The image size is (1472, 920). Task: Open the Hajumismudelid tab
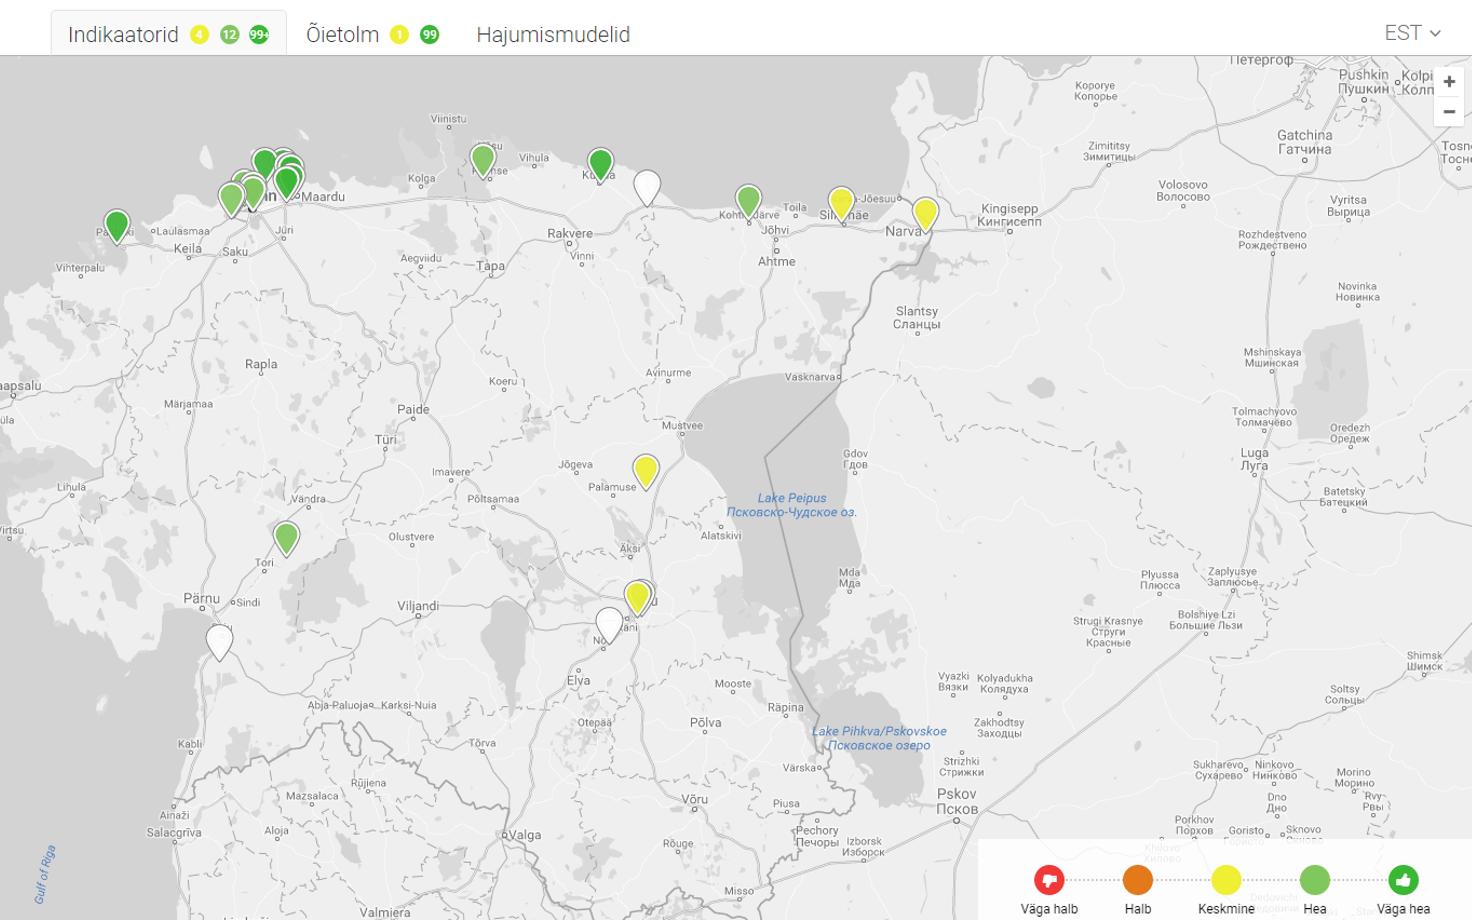pos(553,35)
